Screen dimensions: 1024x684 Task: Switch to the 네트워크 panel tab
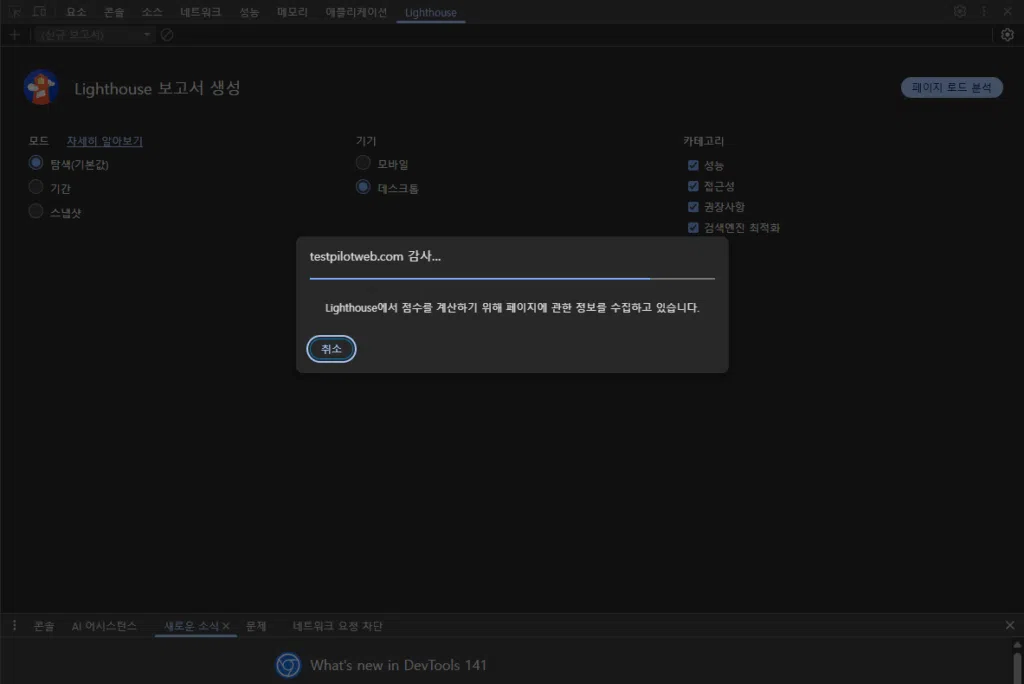[x=199, y=12]
